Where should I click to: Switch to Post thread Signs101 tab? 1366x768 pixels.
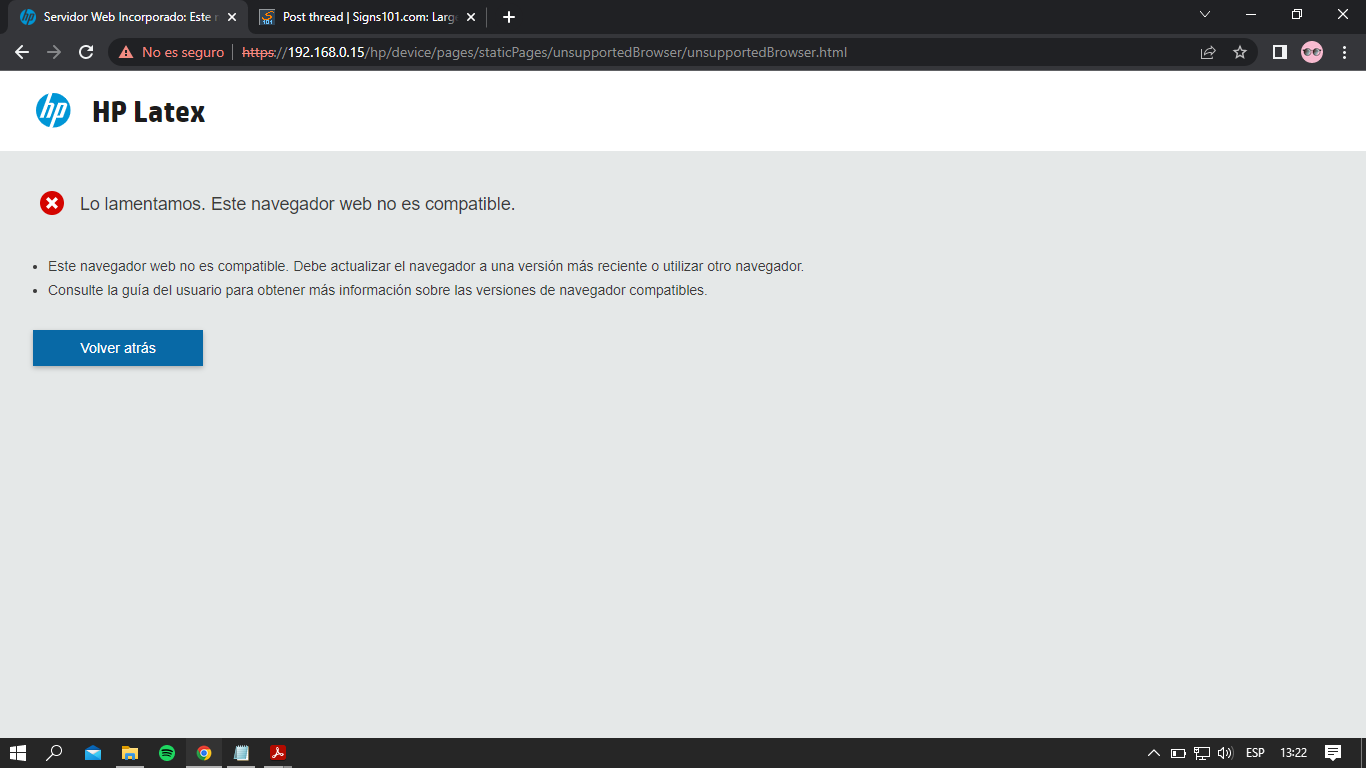368,17
